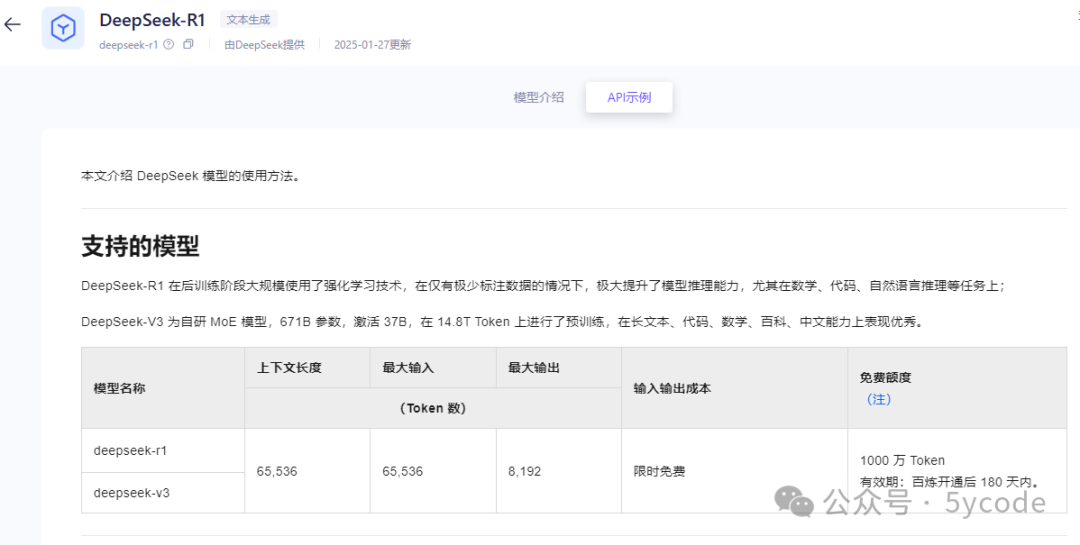Click the 8,192 max output value
The image size is (1080, 545).
click(x=524, y=471)
